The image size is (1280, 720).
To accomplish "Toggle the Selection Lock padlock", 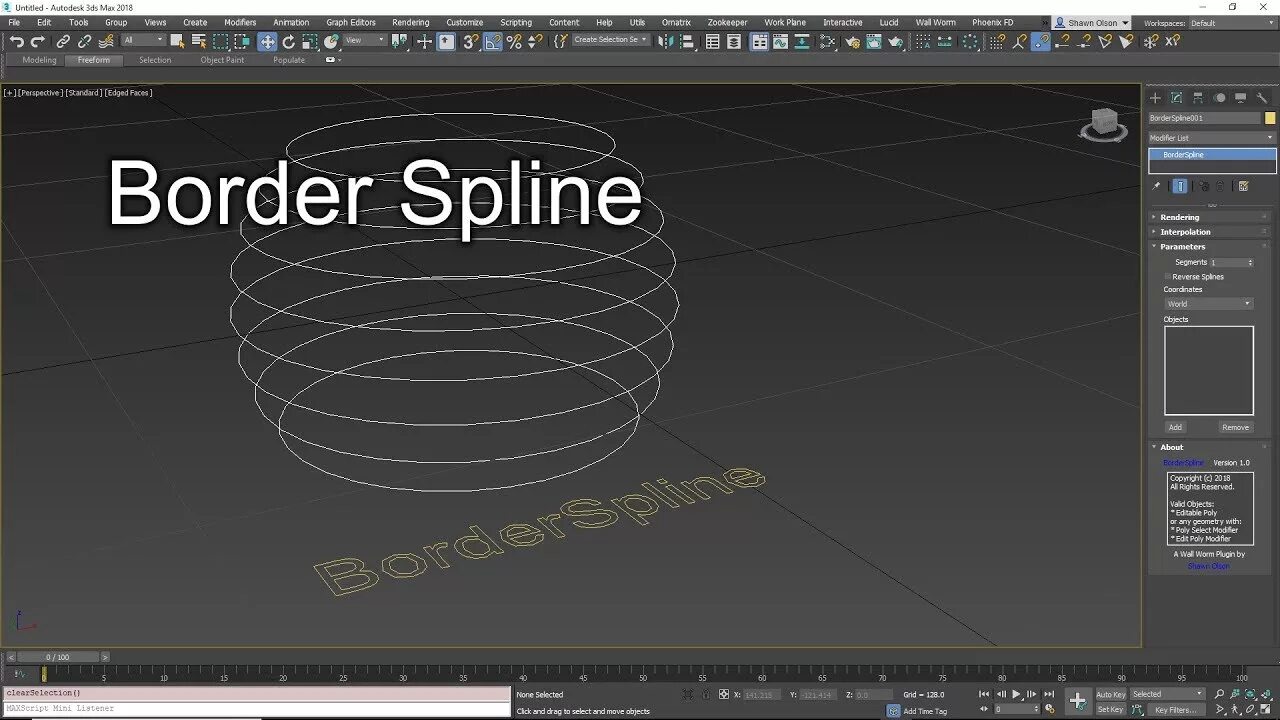I will [x=706, y=694].
